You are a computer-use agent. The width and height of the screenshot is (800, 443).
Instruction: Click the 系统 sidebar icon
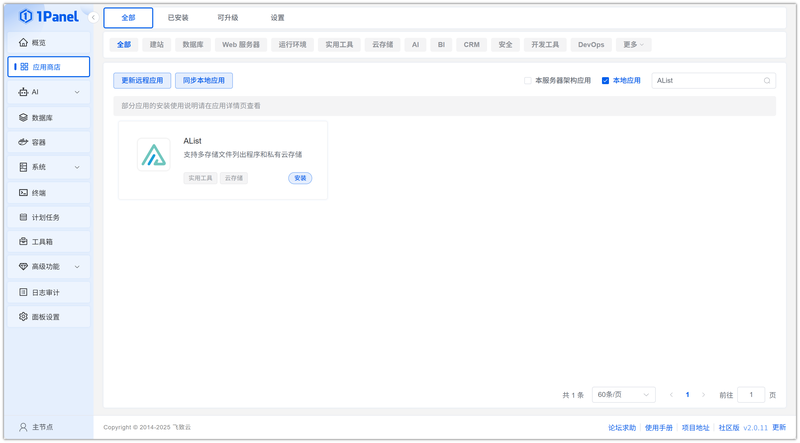point(23,167)
